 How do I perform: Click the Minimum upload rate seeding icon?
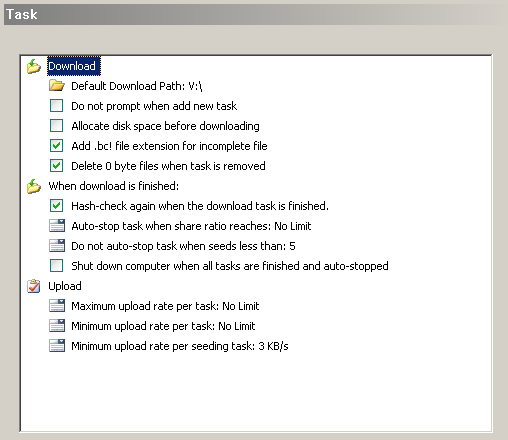(x=57, y=346)
